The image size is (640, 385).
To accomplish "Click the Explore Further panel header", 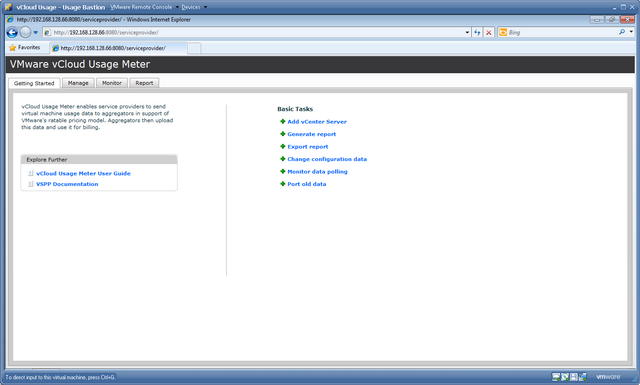I will [x=99, y=160].
